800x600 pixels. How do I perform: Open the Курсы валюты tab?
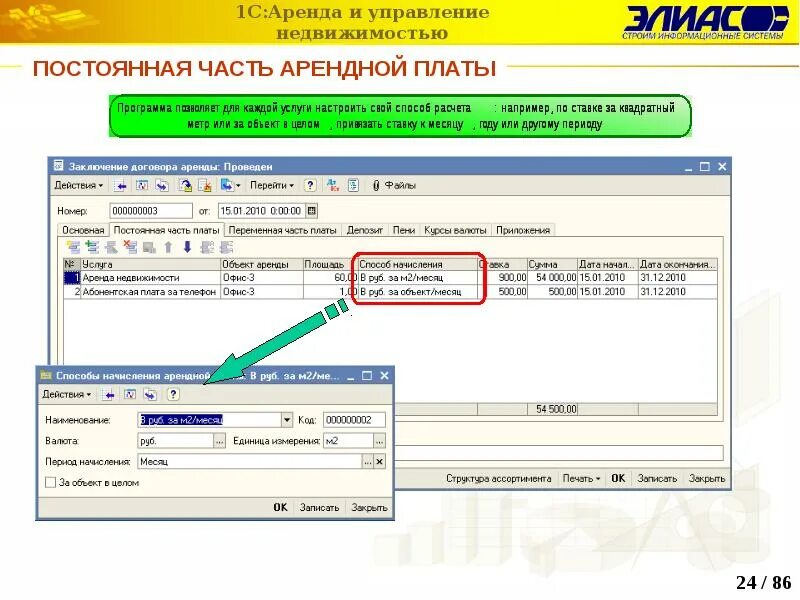point(455,231)
